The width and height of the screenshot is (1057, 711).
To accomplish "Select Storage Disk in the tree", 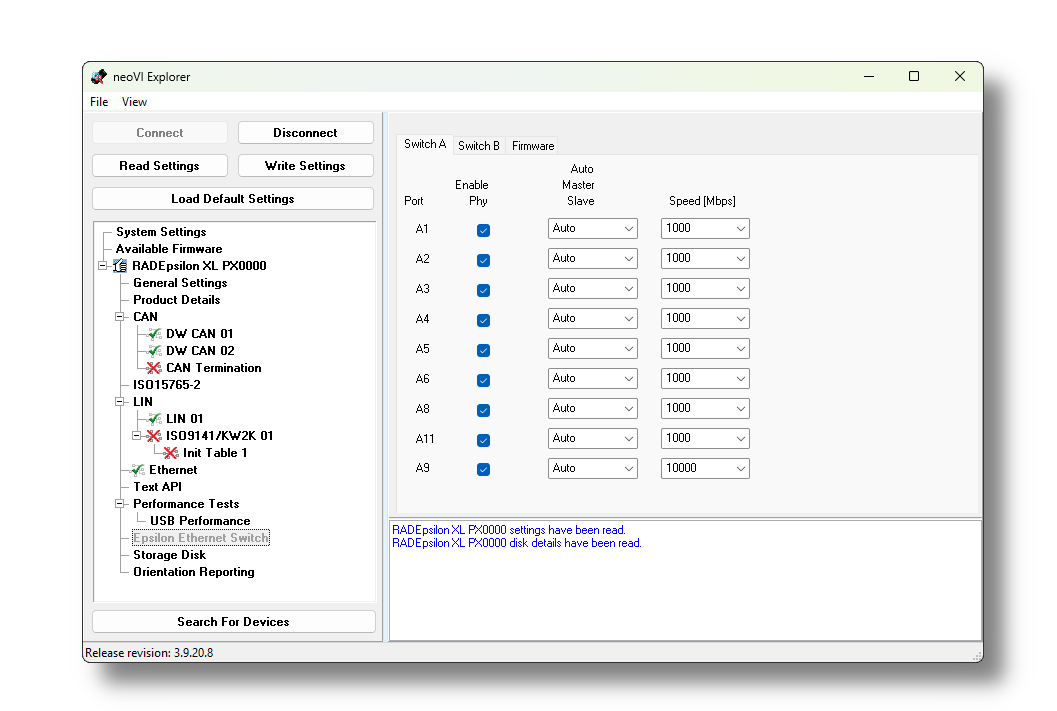I will [x=169, y=555].
